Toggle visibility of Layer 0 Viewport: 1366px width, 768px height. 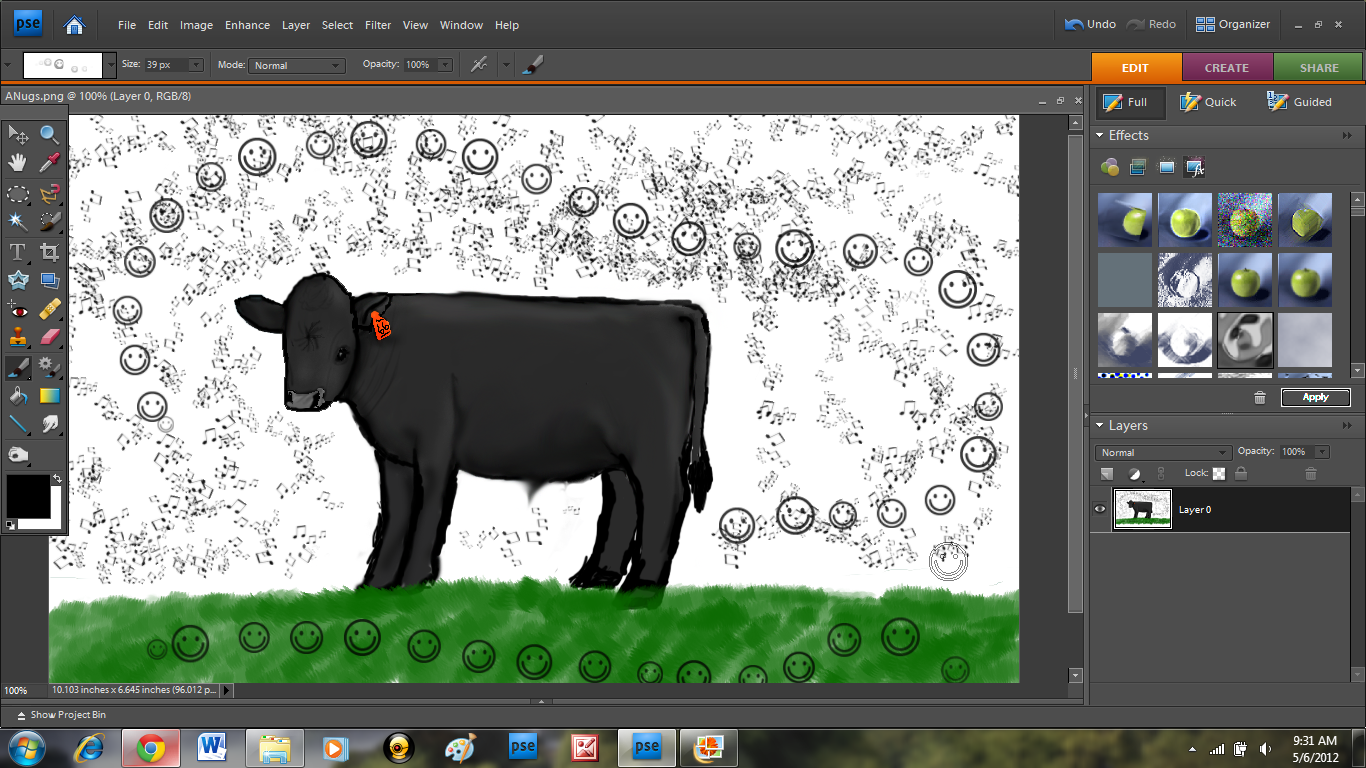pyautogui.click(x=1100, y=509)
